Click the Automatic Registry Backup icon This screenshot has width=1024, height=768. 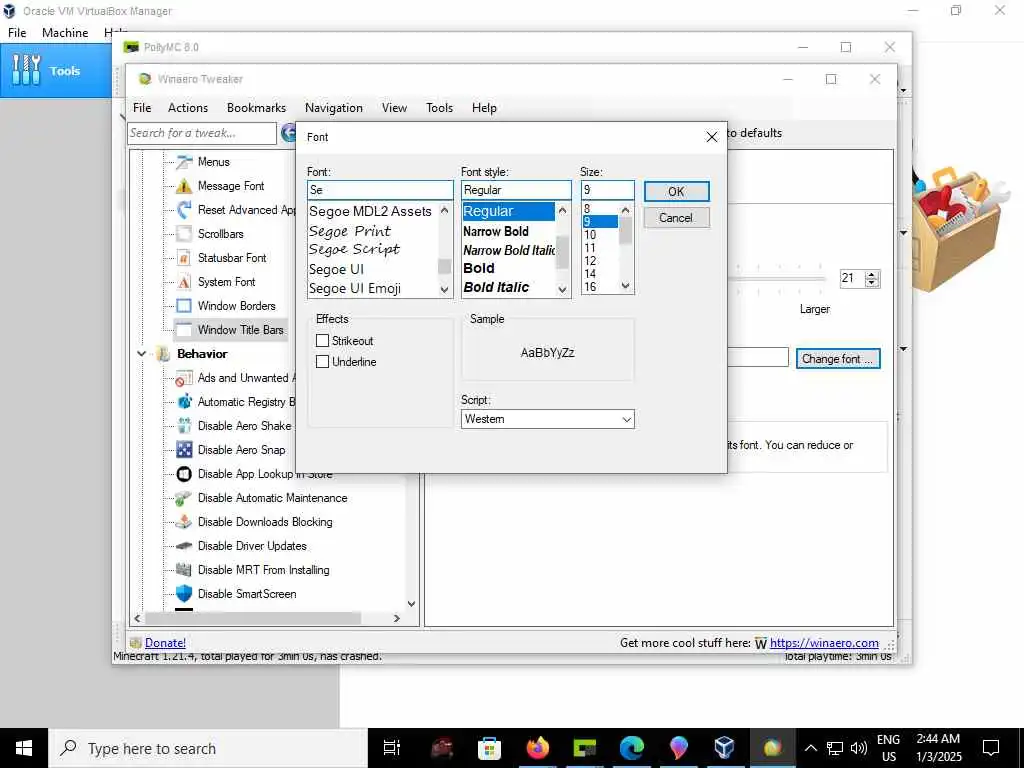184,402
